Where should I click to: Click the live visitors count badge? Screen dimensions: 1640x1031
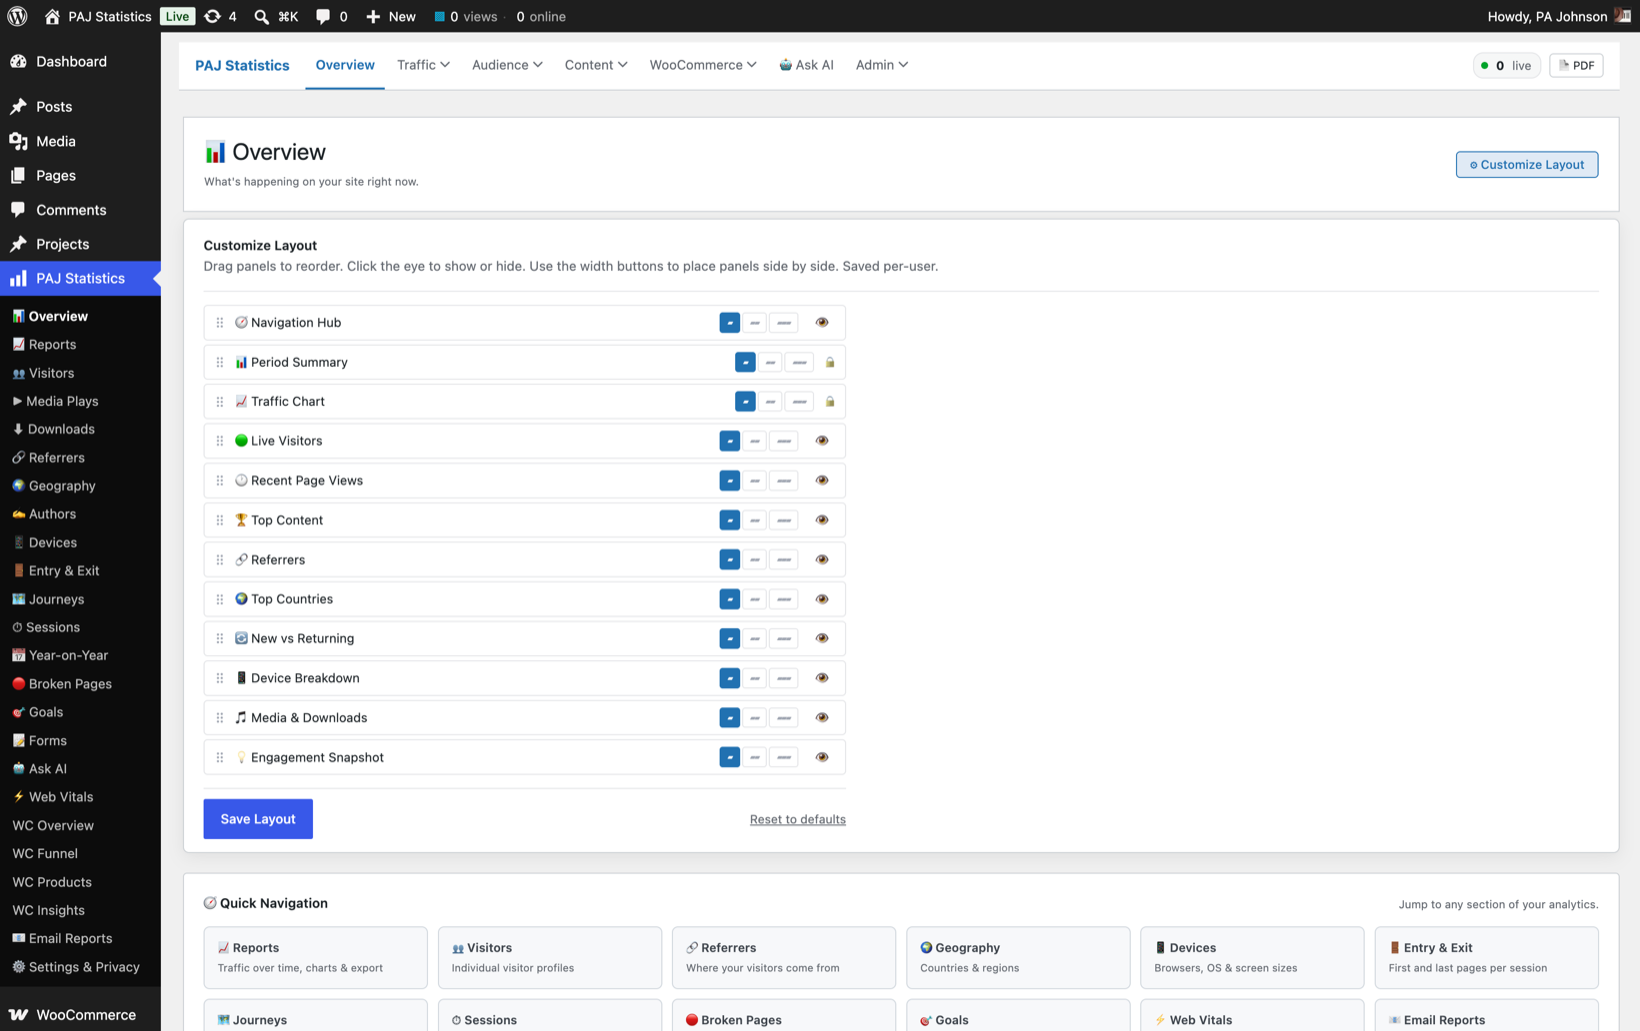pyautogui.click(x=1507, y=65)
